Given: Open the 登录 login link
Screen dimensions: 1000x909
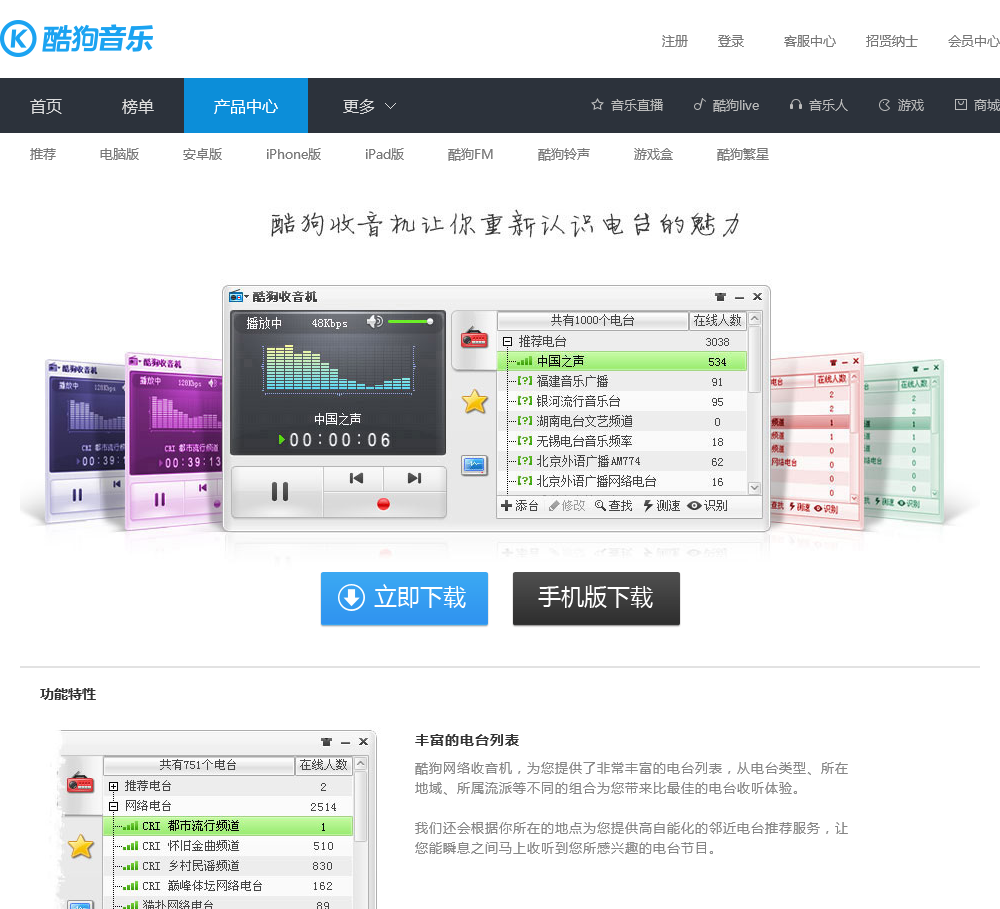Looking at the screenshot, I should 730,41.
